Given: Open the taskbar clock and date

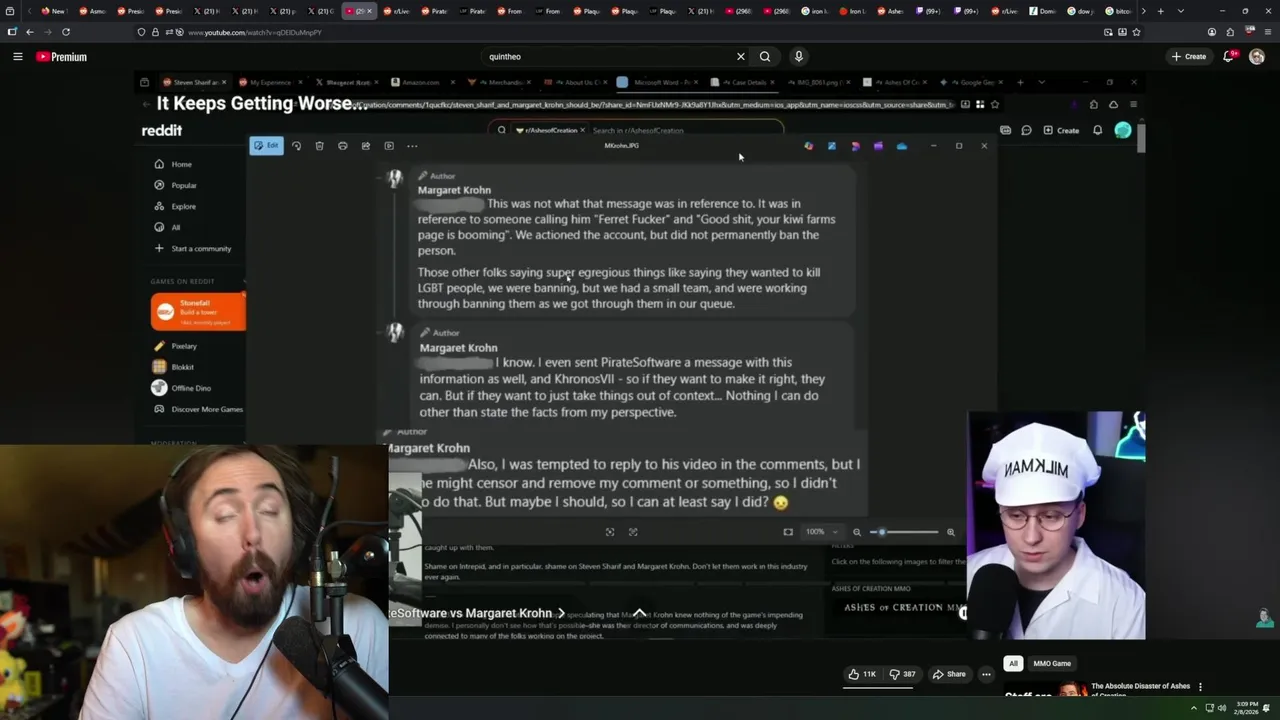Looking at the screenshot, I should (1247, 708).
